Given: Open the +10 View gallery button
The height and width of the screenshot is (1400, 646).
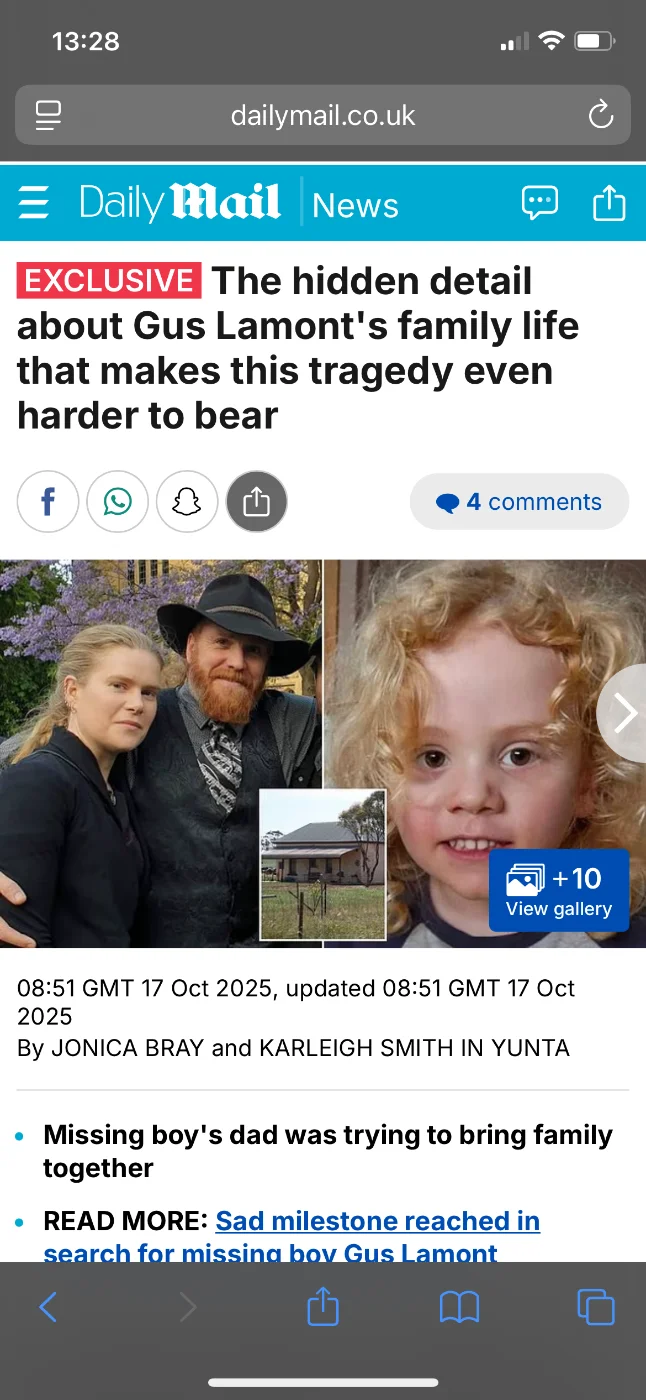Looking at the screenshot, I should click(x=559, y=890).
